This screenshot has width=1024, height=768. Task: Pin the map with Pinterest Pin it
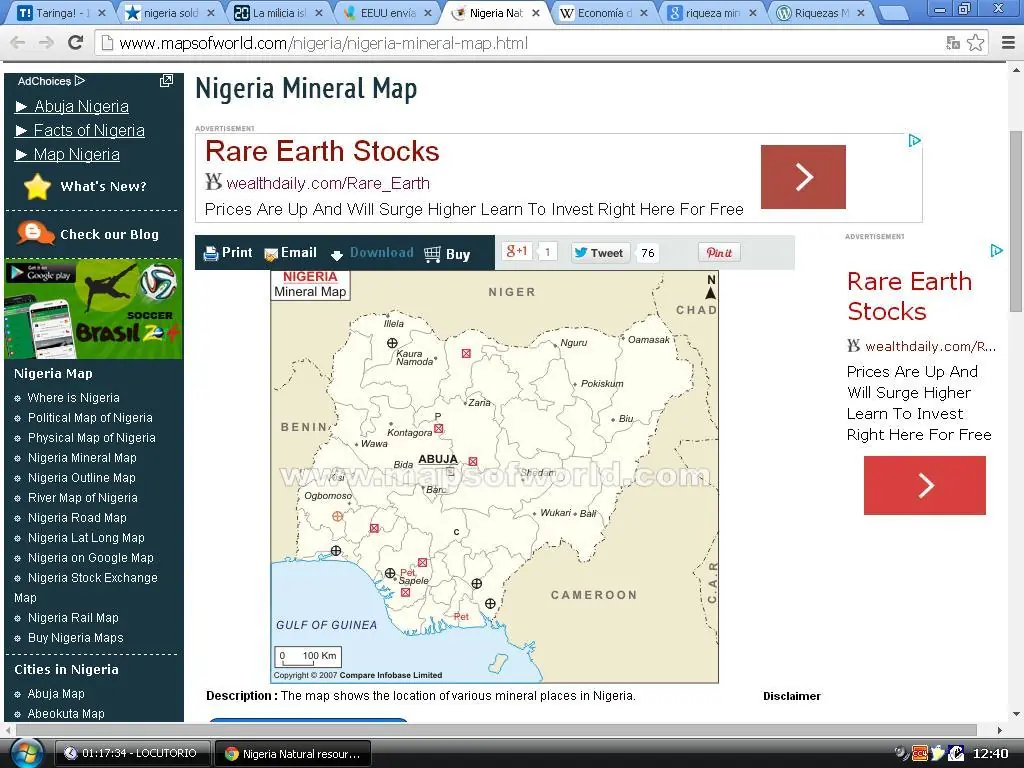coord(719,253)
